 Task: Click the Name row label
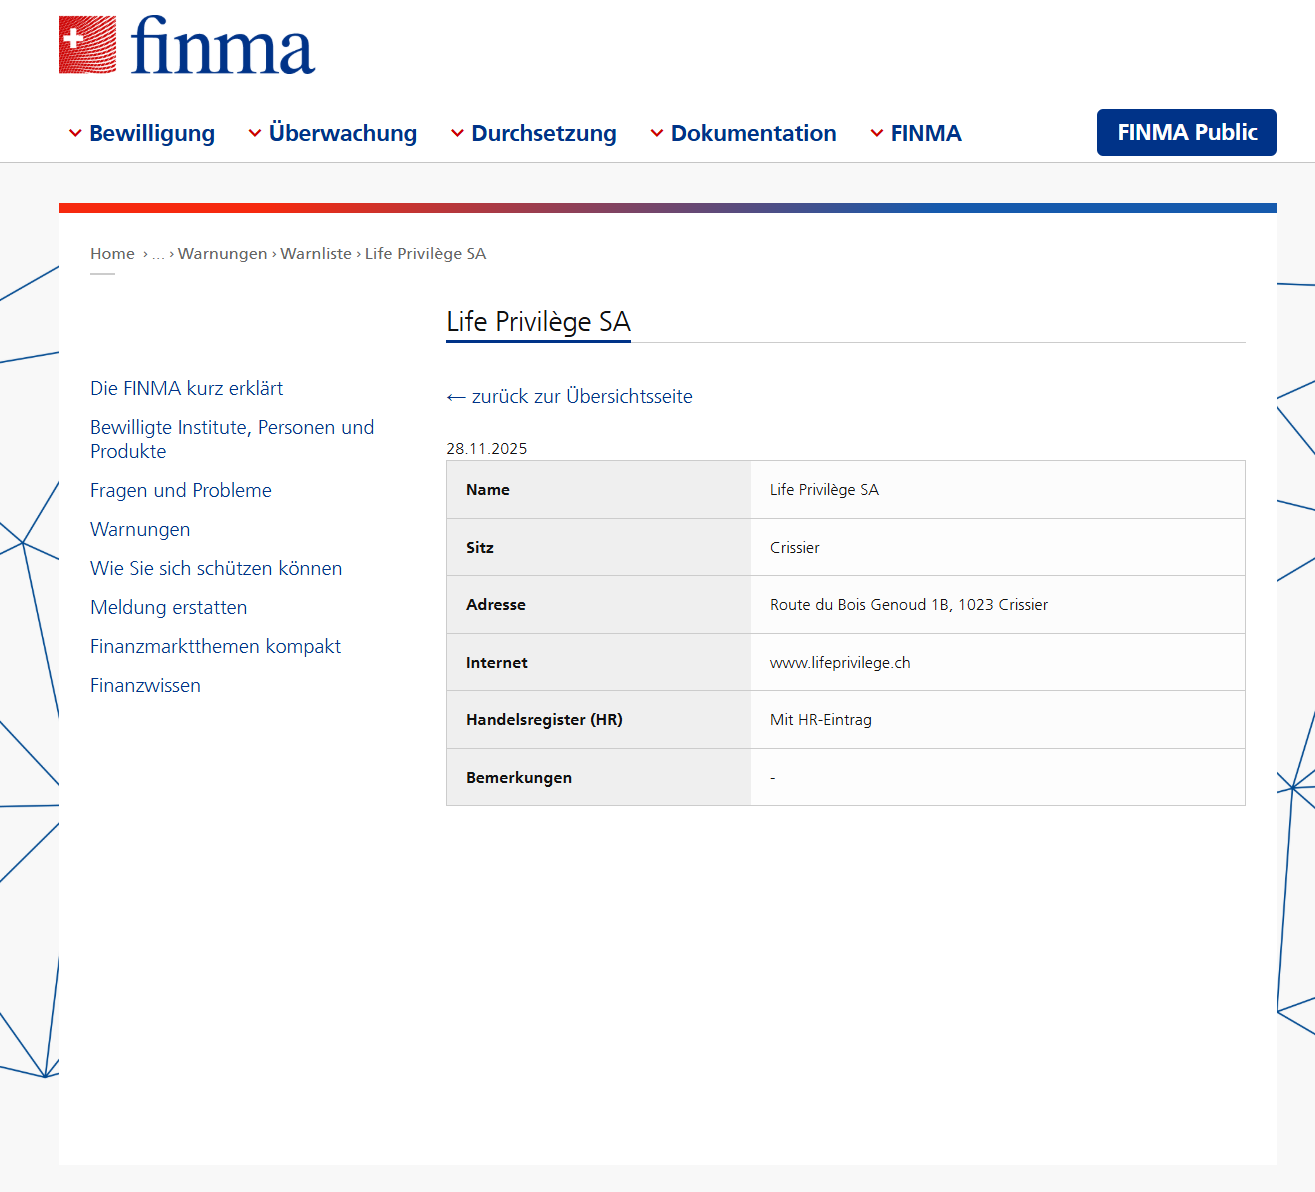coord(488,490)
